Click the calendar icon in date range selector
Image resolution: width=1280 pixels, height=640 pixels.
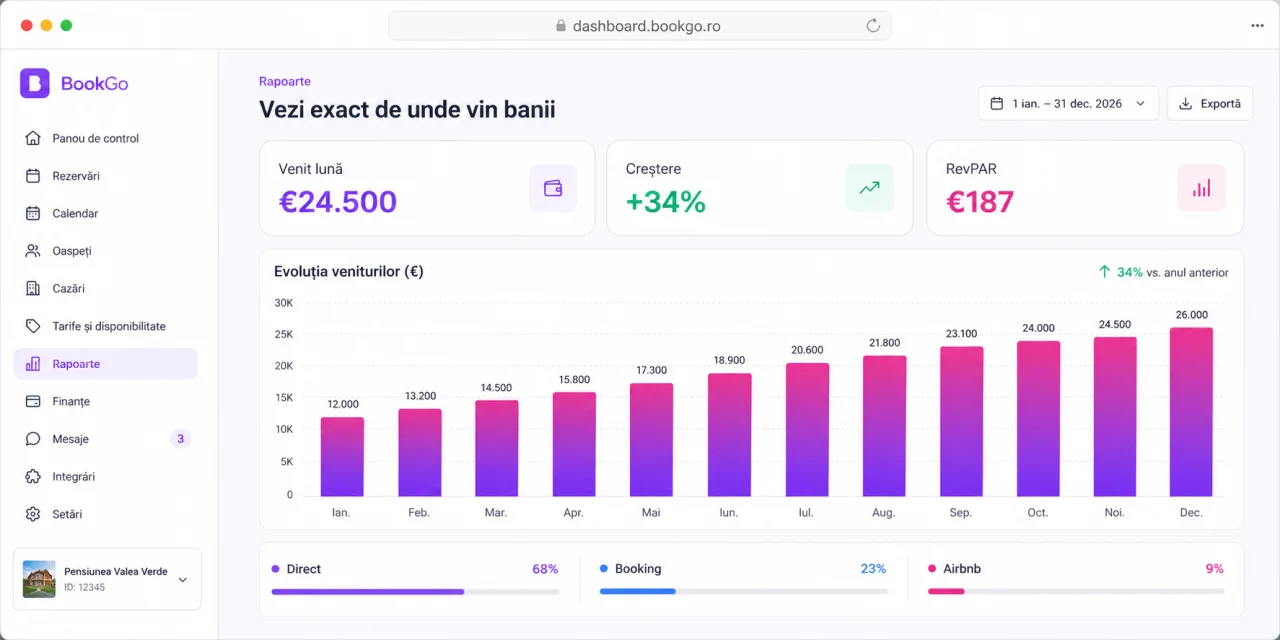click(x=997, y=103)
